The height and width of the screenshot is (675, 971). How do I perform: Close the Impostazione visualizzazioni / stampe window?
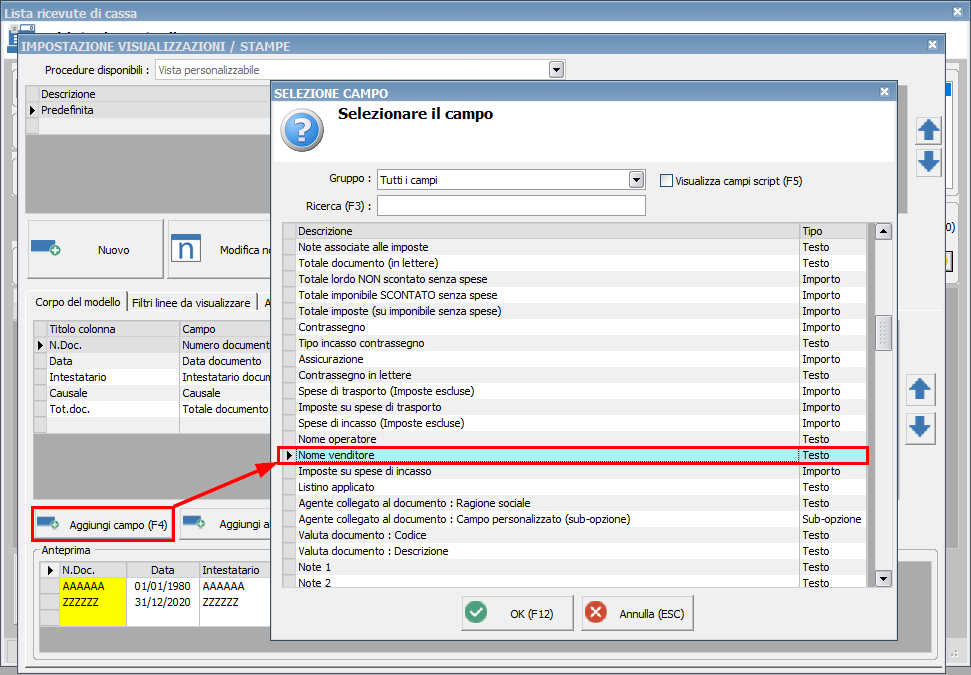click(x=932, y=45)
